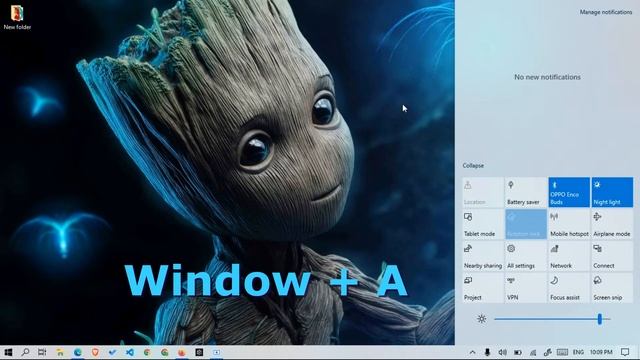Open All settings from quick actions
Image resolution: width=640 pixels, height=360 pixels.
525,256
